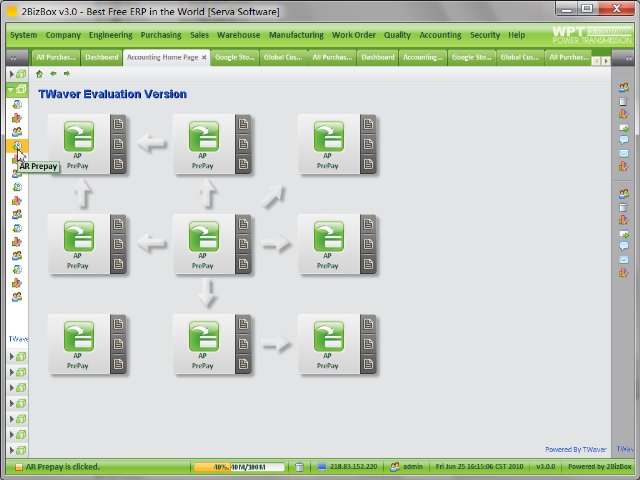Open the center AP PrePay node icon
The height and width of the screenshot is (480, 640).
tap(203, 236)
